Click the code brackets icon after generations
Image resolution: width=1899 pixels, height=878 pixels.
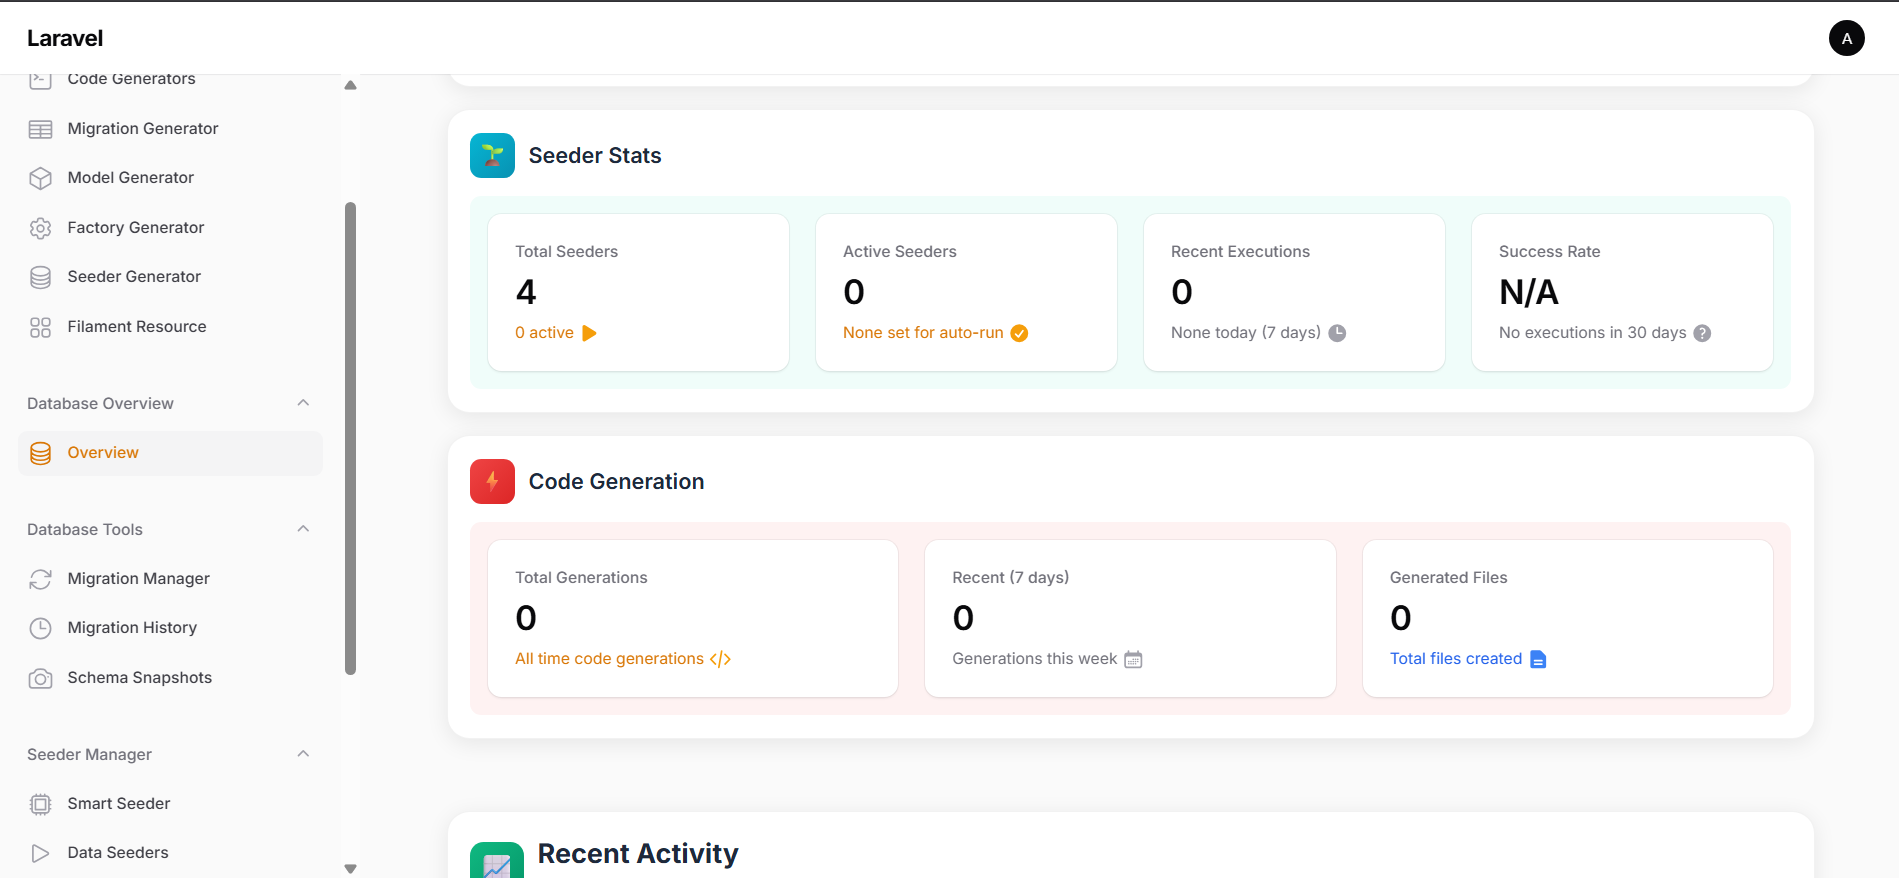(x=720, y=659)
